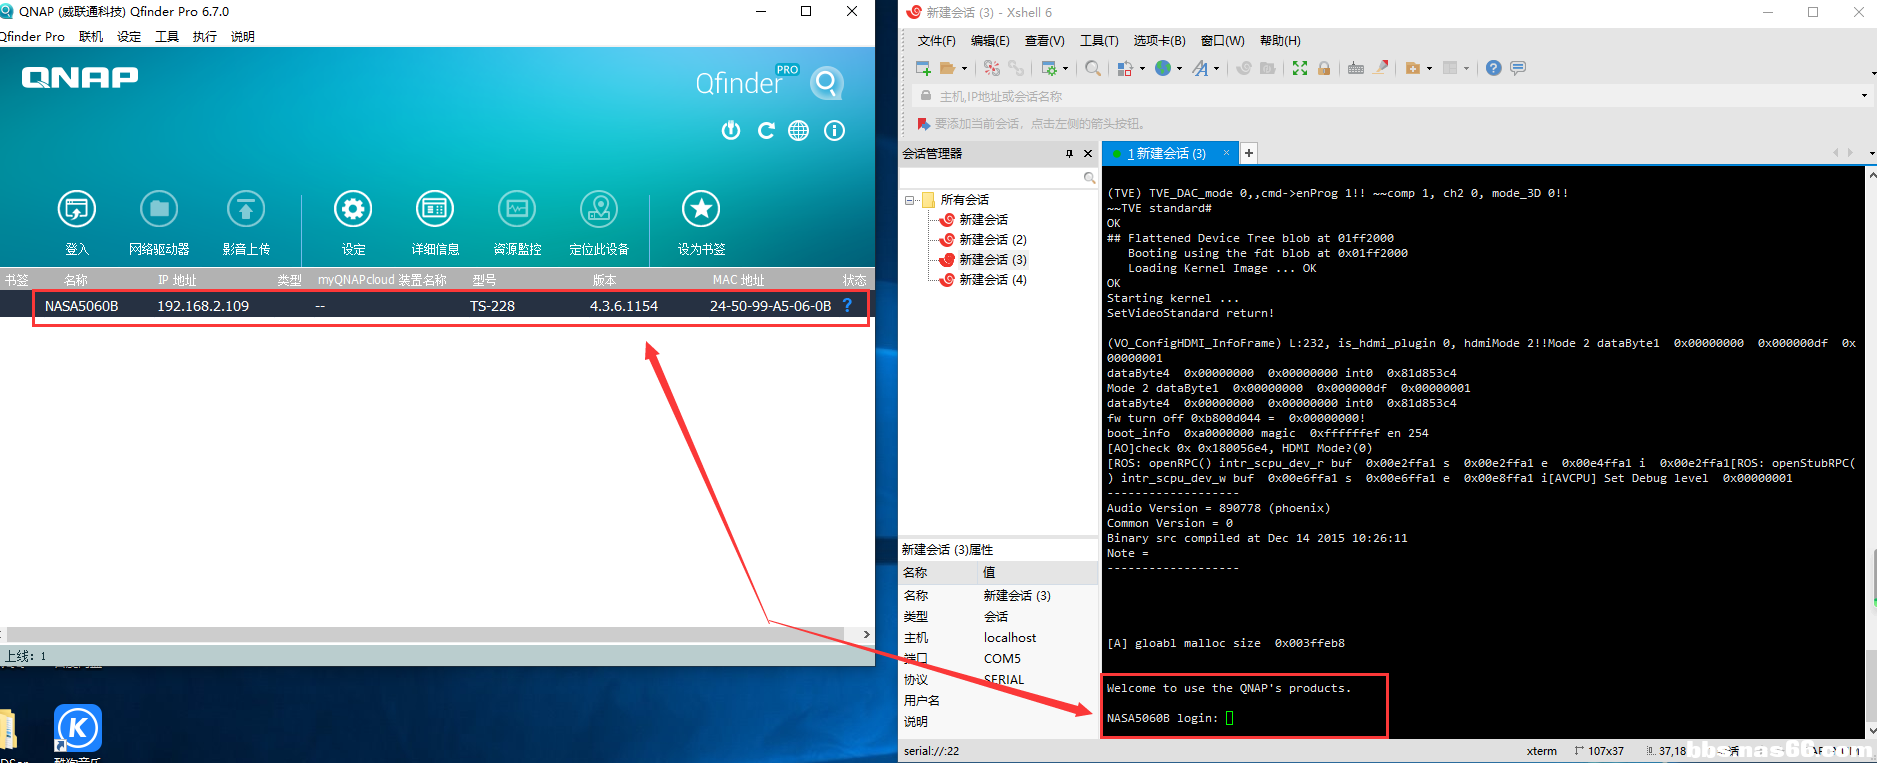Open the Xshell 工具(T) menu
The image size is (1877, 763).
[x=1098, y=41]
